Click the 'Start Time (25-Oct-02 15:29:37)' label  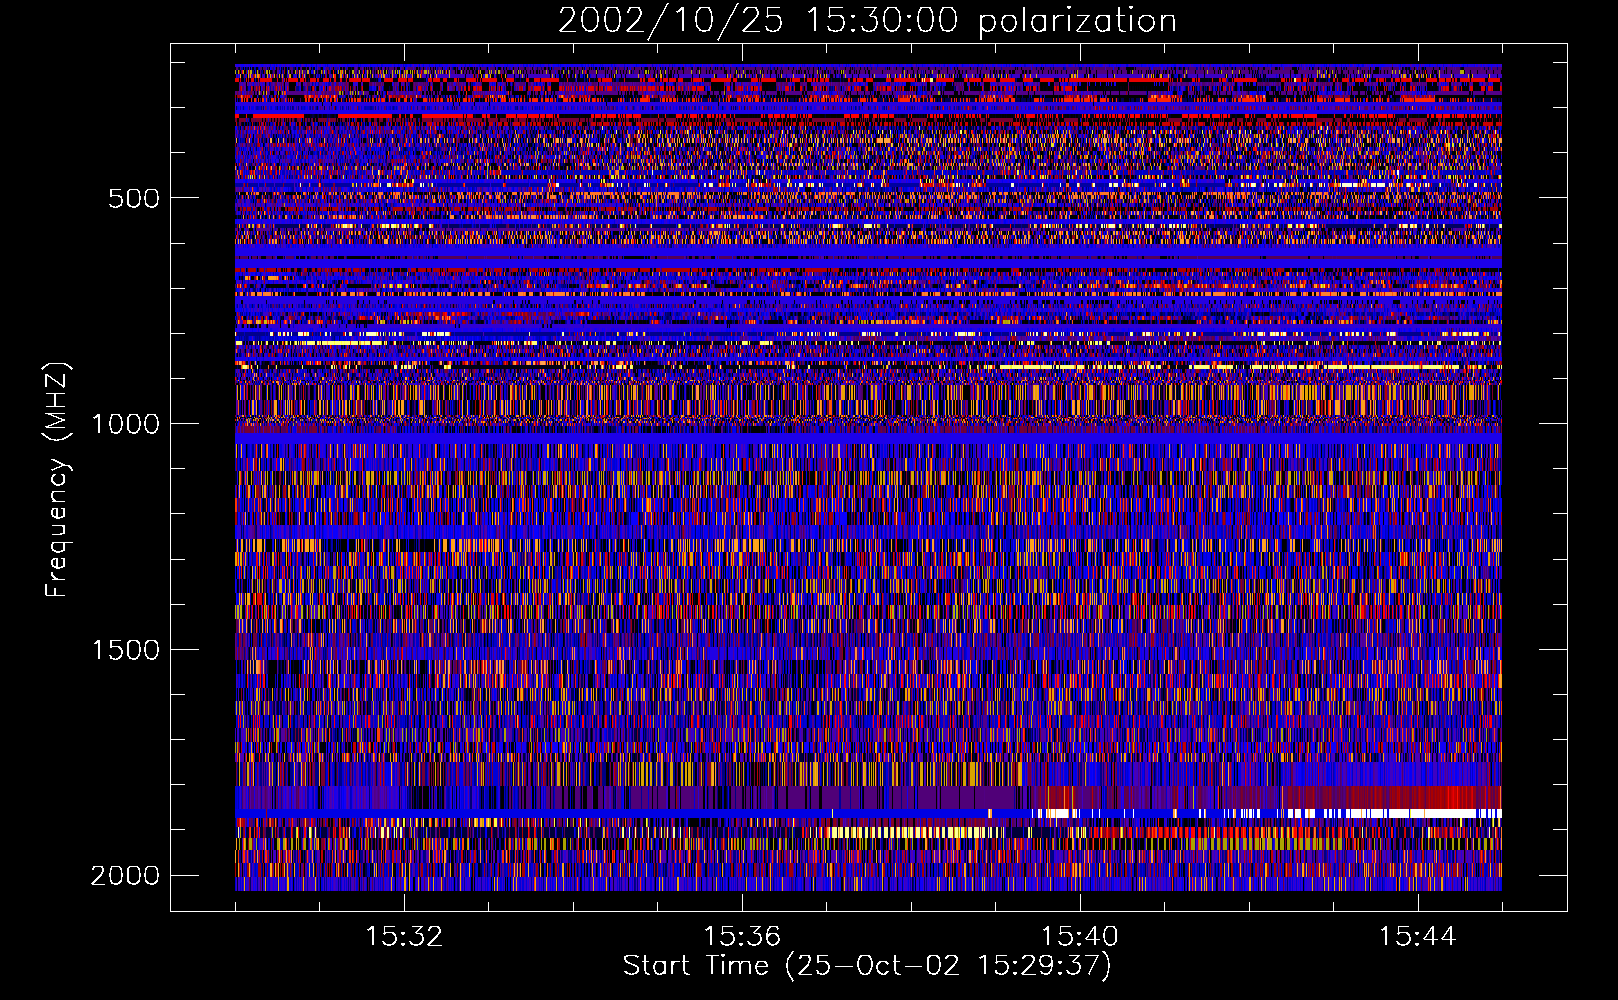867,966
